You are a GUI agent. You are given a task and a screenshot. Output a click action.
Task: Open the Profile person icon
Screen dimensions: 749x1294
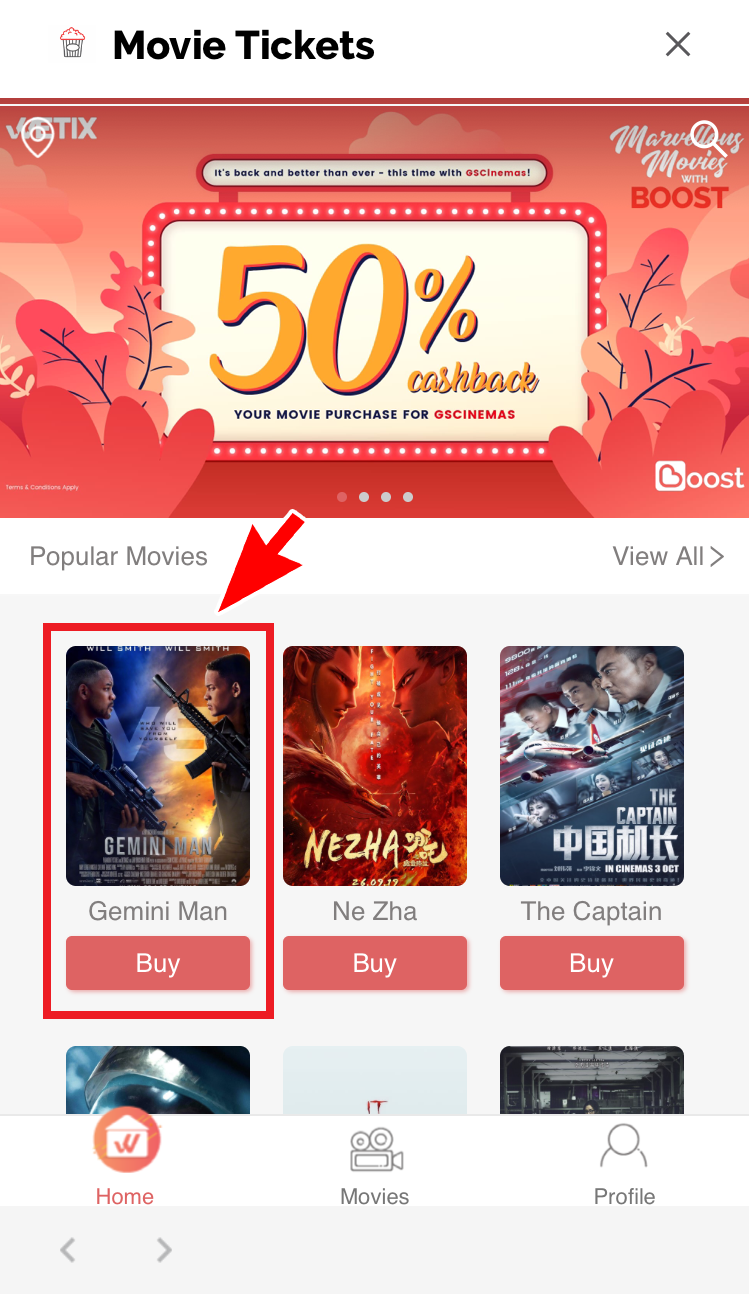(x=624, y=1147)
